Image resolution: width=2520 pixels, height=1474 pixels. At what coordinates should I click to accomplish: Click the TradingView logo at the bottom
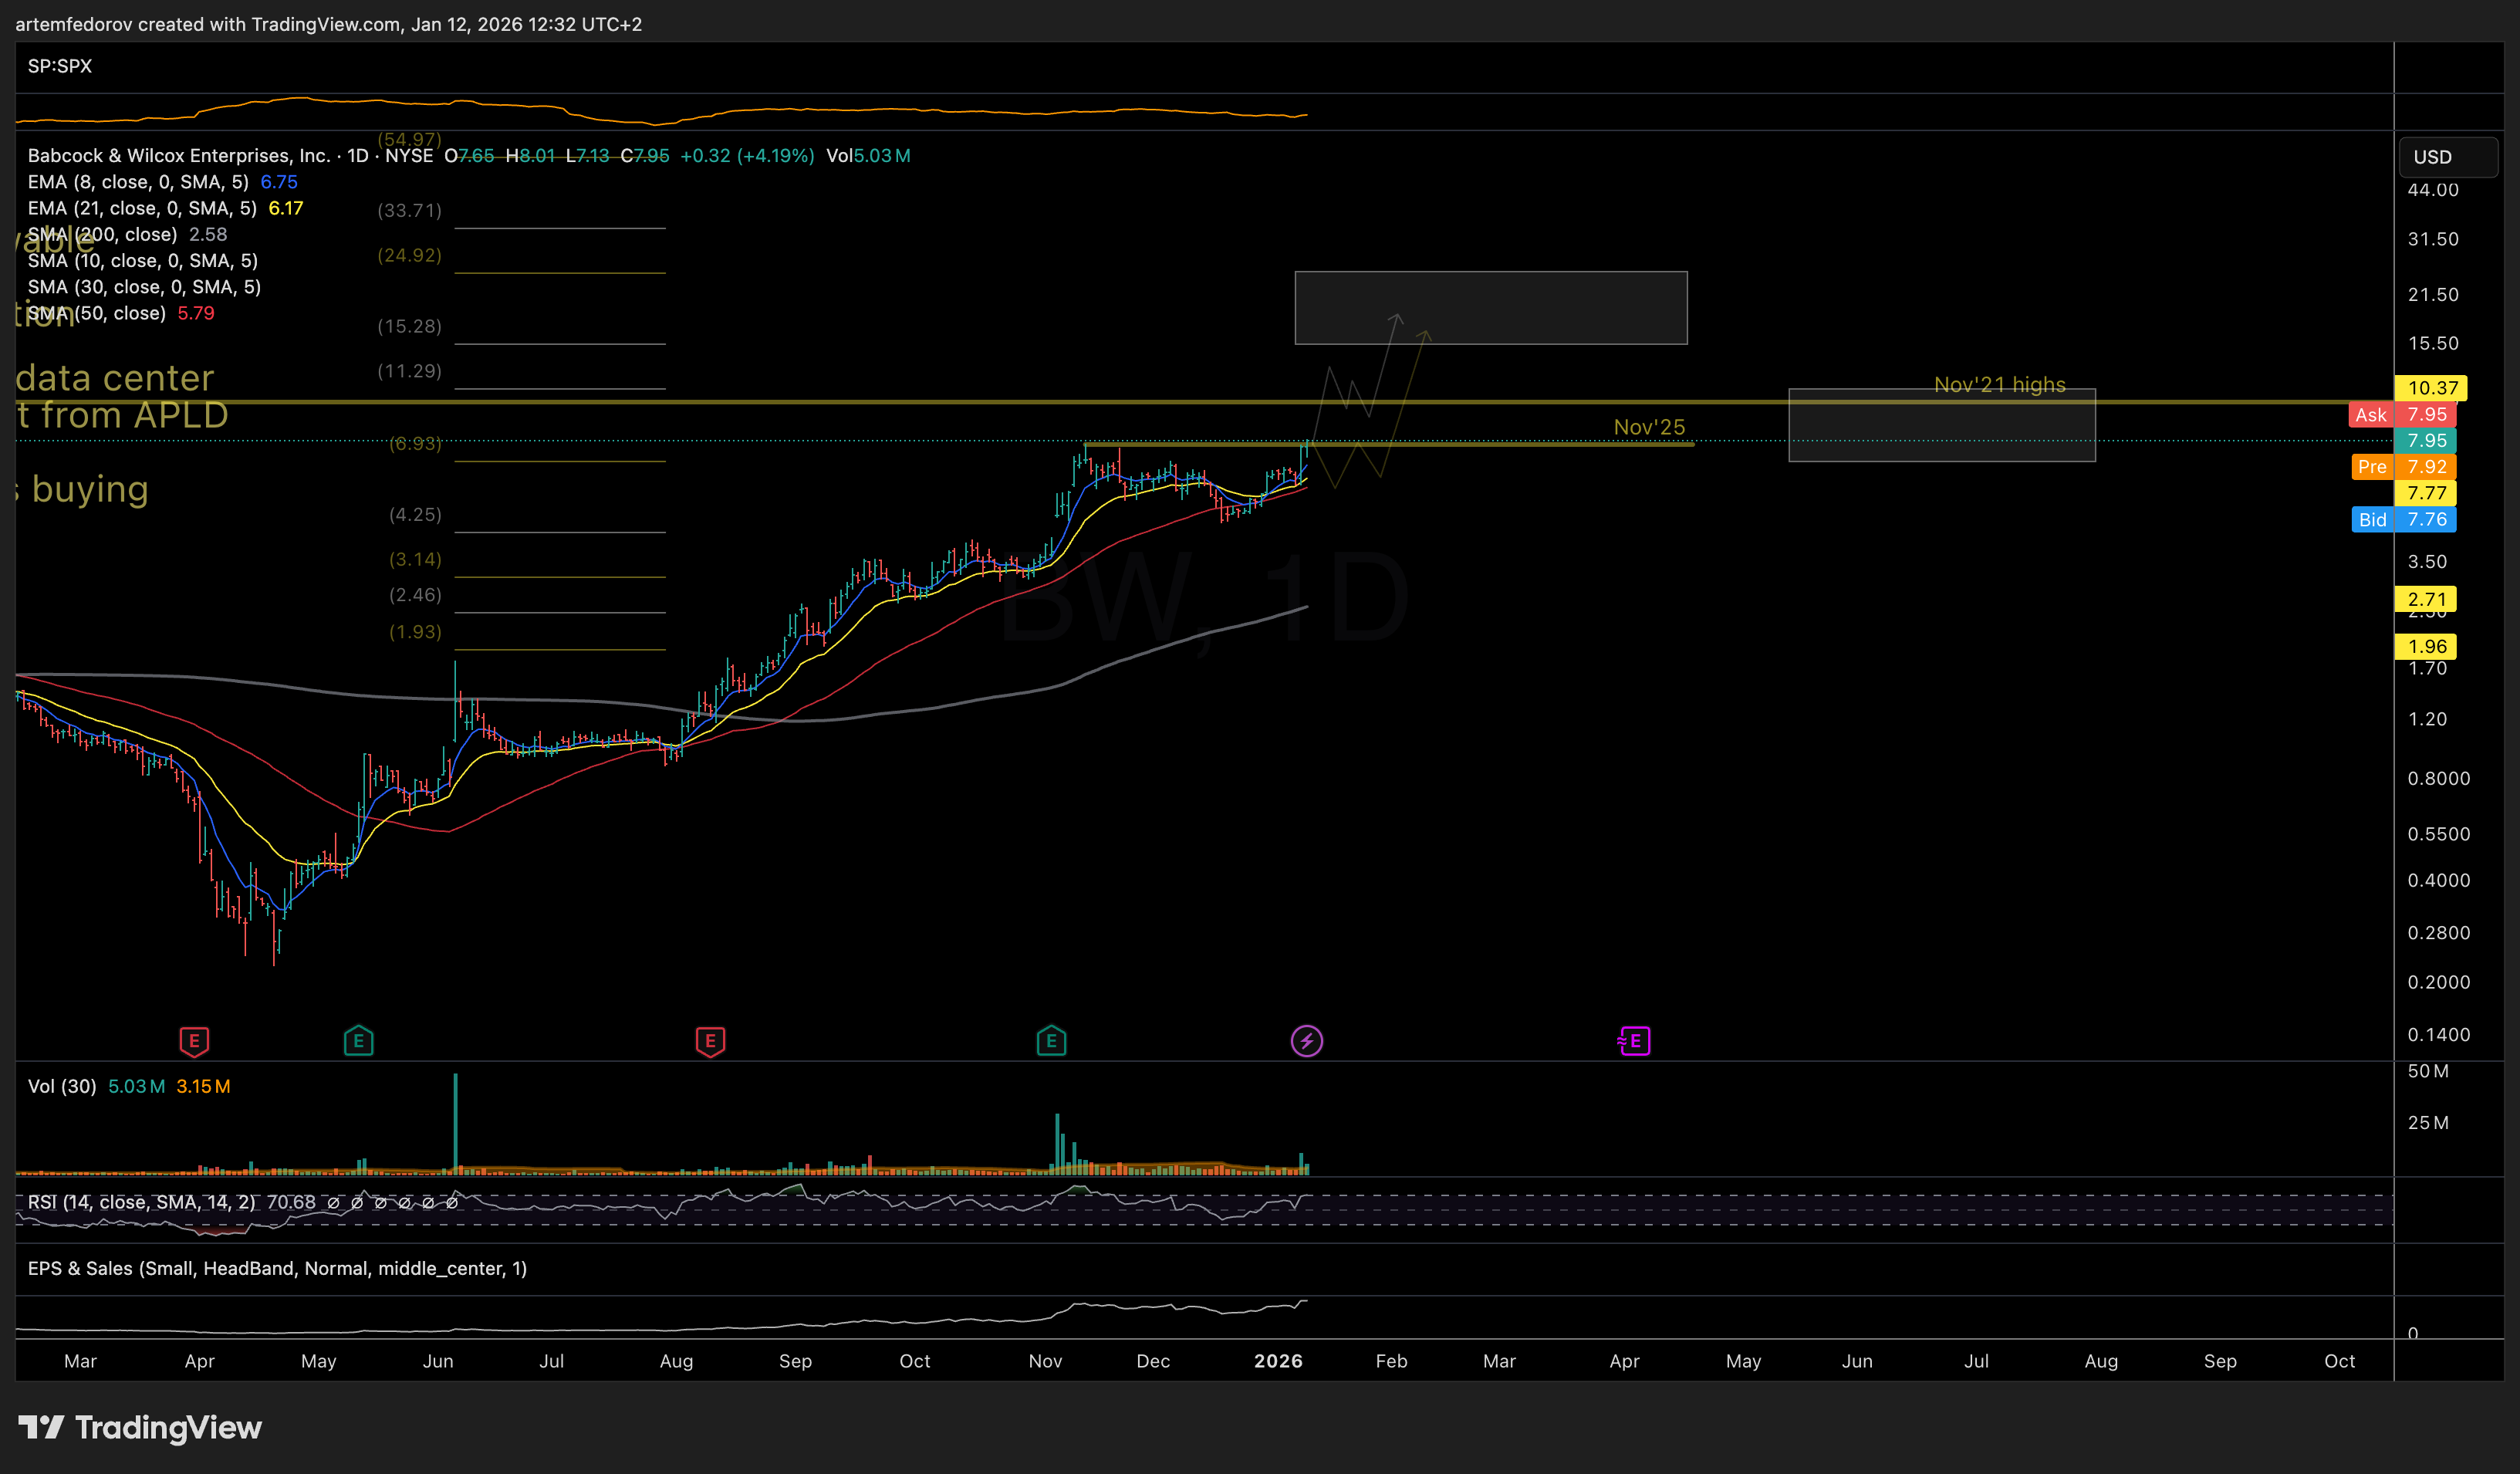tap(140, 1428)
